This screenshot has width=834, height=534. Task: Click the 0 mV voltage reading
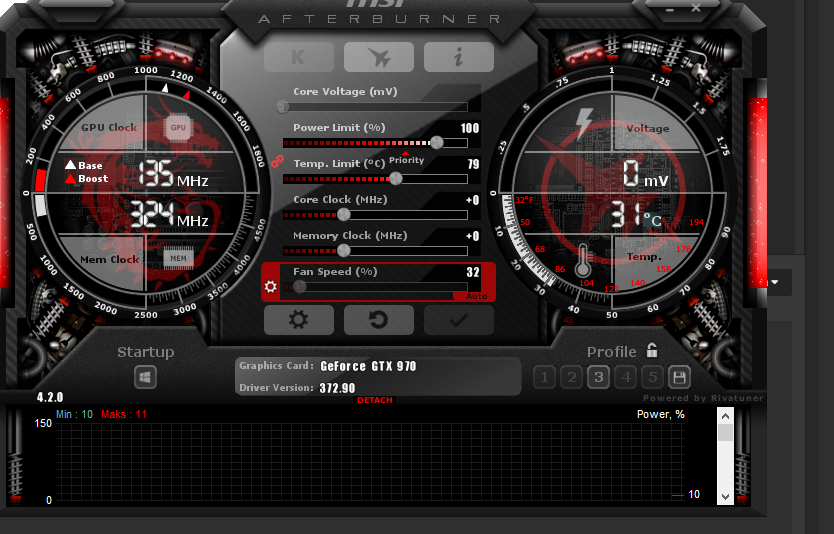pyautogui.click(x=646, y=174)
